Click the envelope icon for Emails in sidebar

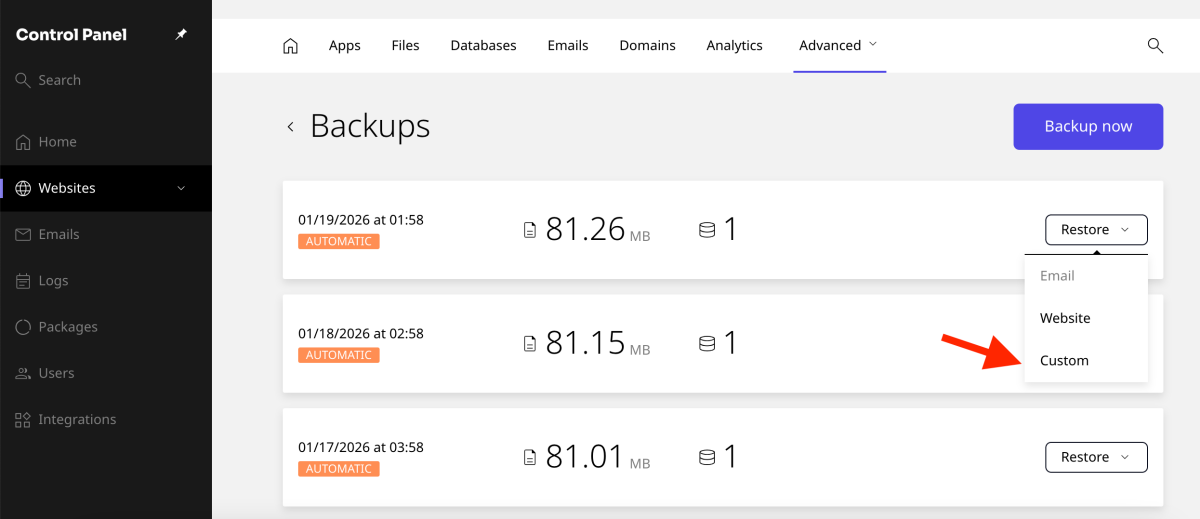(24, 234)
